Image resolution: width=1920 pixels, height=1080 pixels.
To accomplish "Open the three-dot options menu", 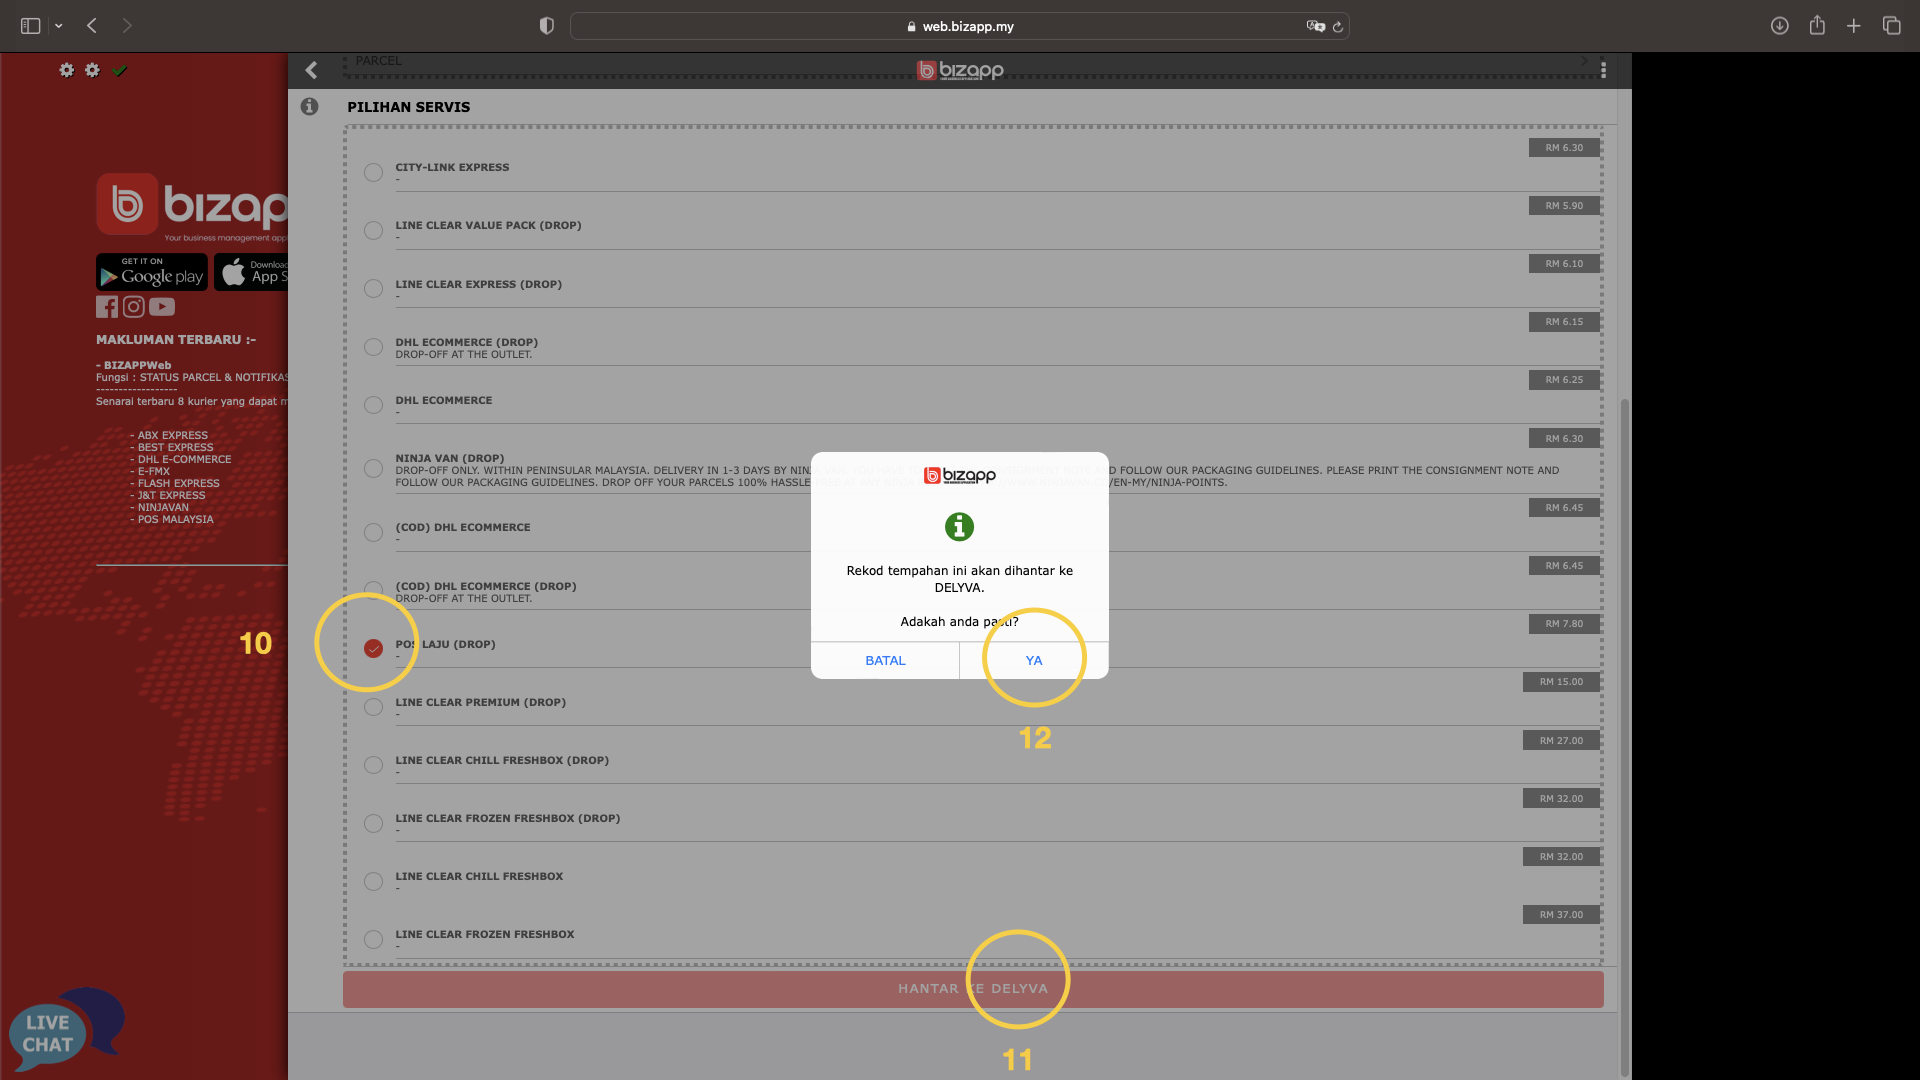I will (x=1603, y=70).
